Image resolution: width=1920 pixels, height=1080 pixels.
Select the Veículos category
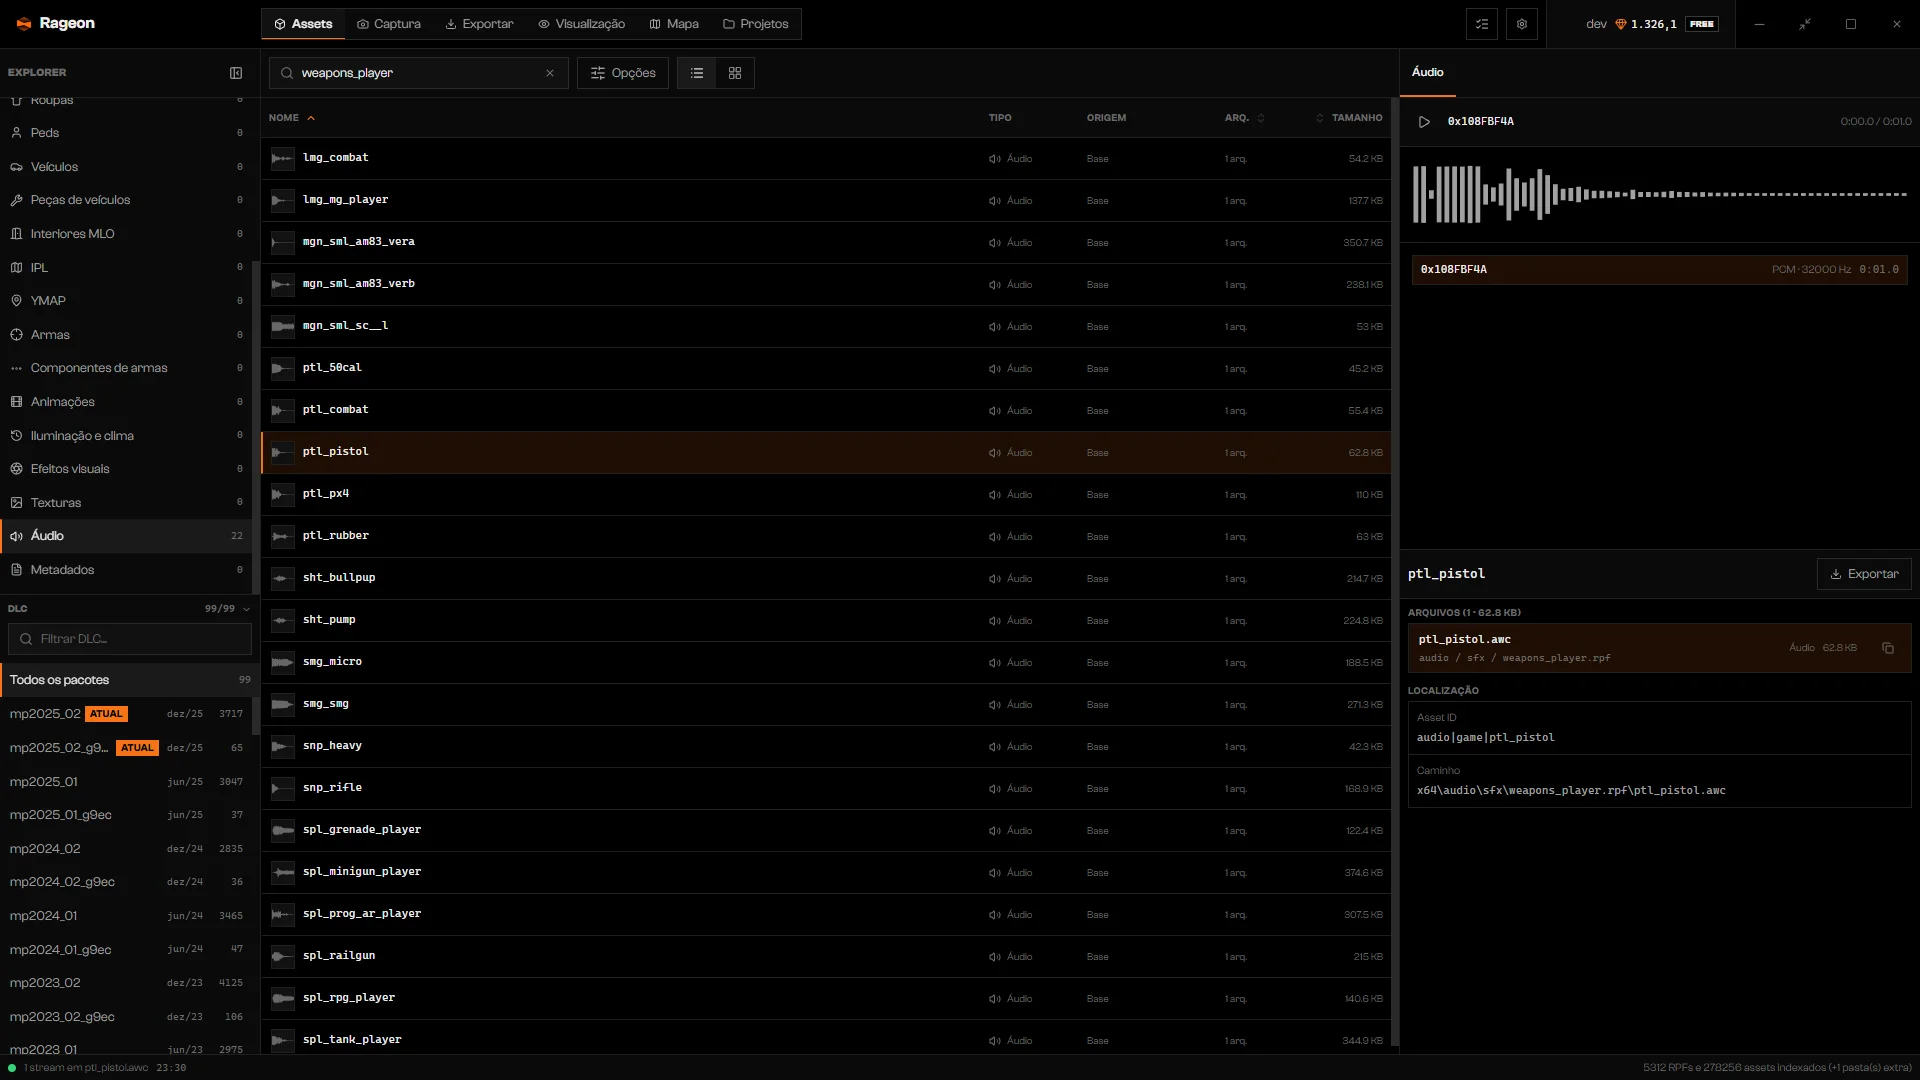pyautogui.click(x=126, y=167)
